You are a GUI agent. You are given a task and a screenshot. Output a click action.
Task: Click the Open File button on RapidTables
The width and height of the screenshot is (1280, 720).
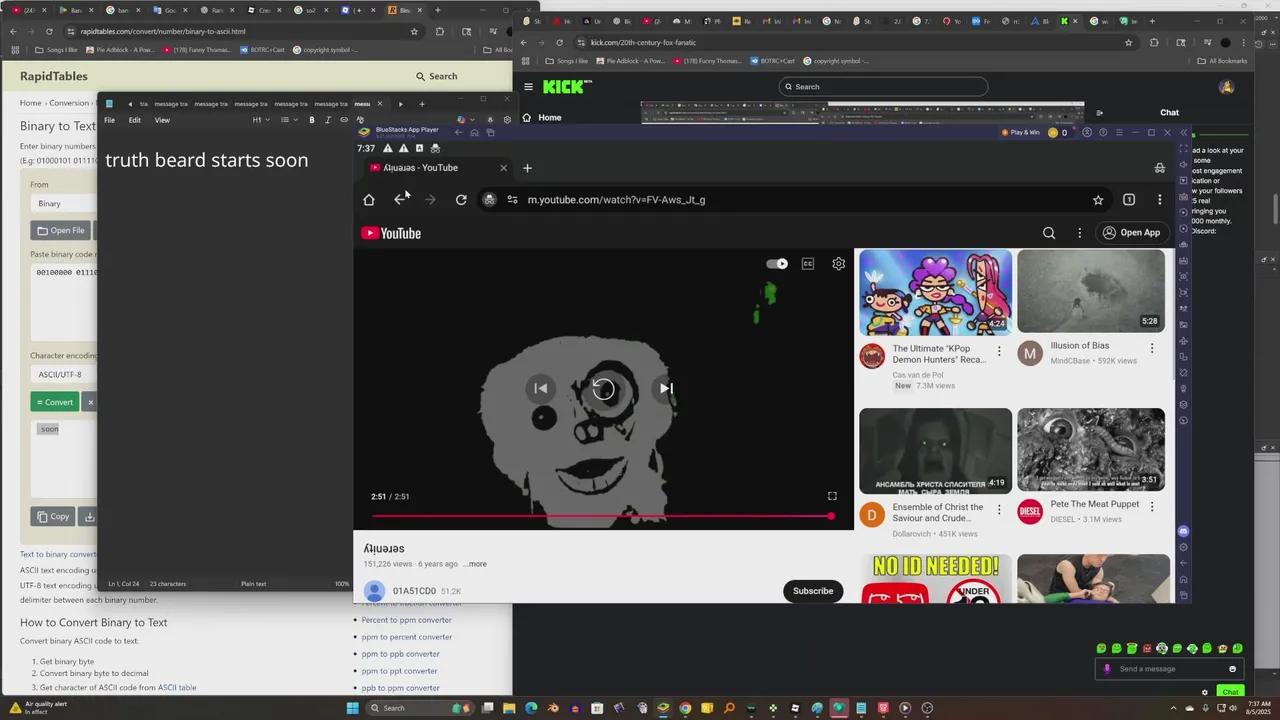pyautogui.click(x=60, y=230)
